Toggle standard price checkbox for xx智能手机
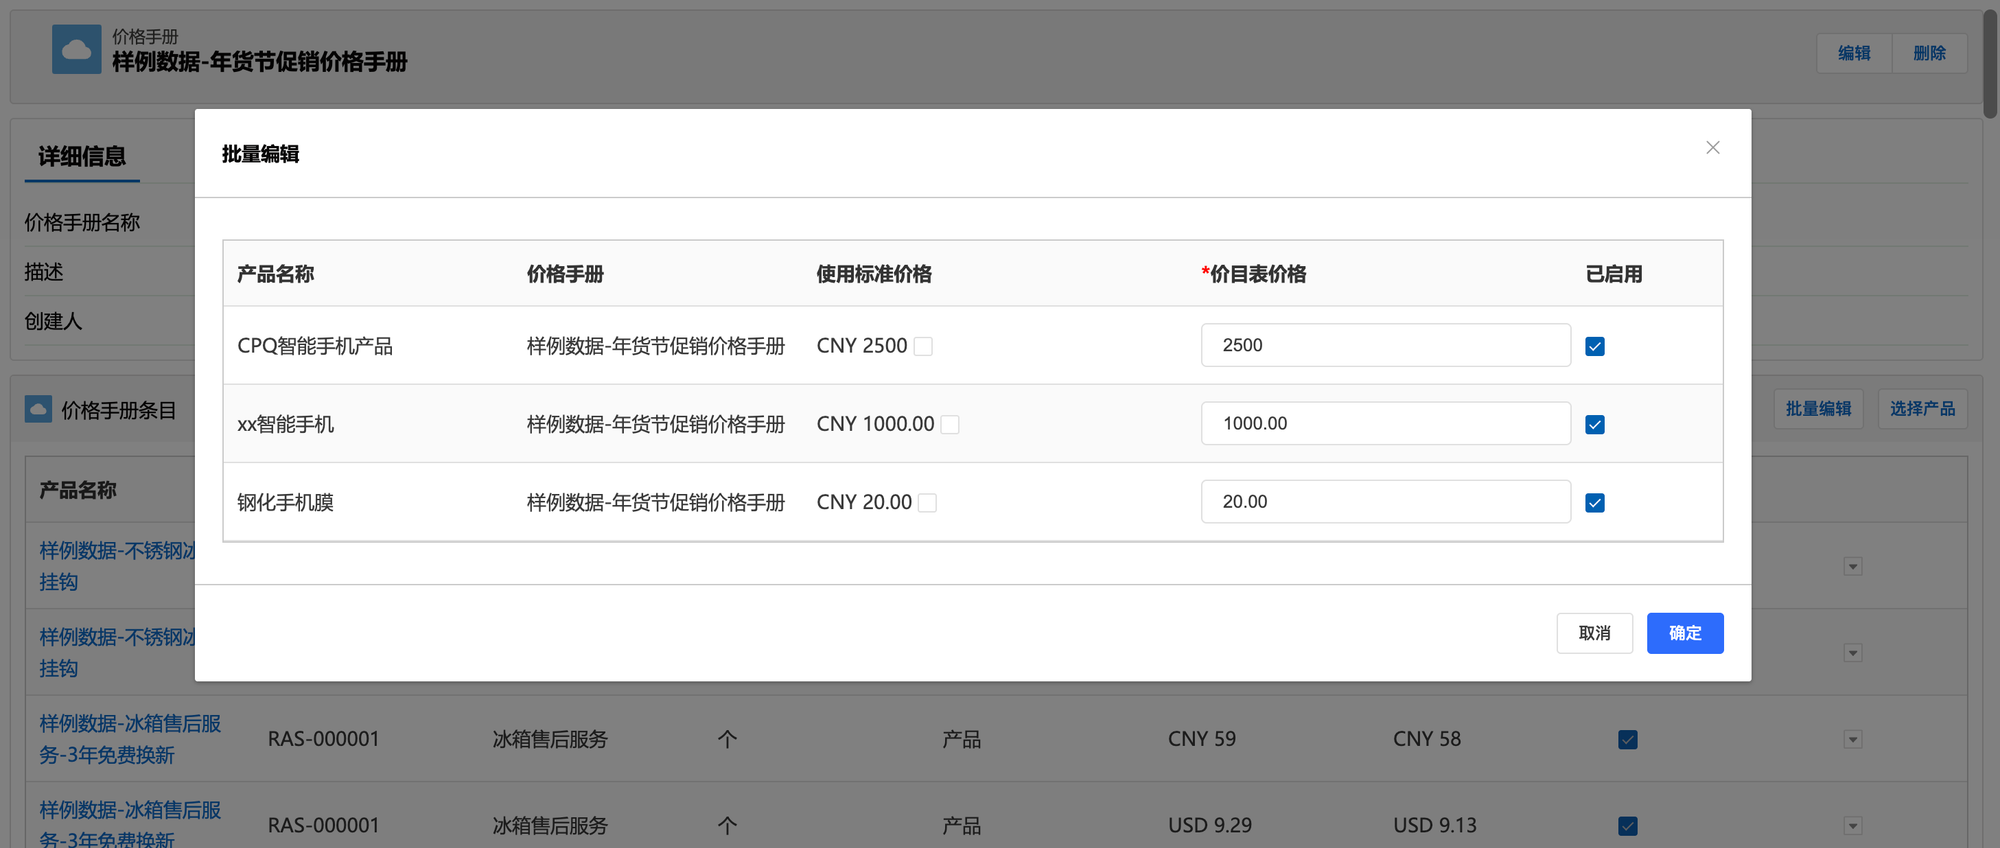 tap(950, 425)
